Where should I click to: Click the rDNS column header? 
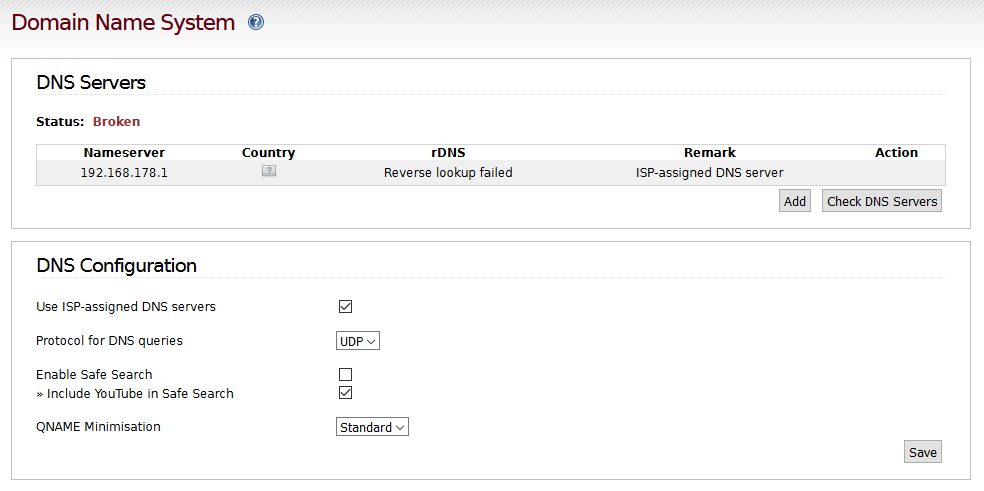pyautogui.click(x=448, y=153)
